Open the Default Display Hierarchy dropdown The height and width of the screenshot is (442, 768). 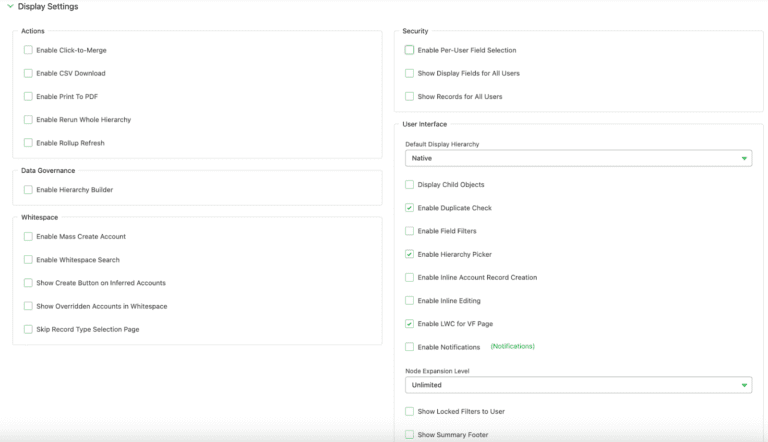coord(578,158)
